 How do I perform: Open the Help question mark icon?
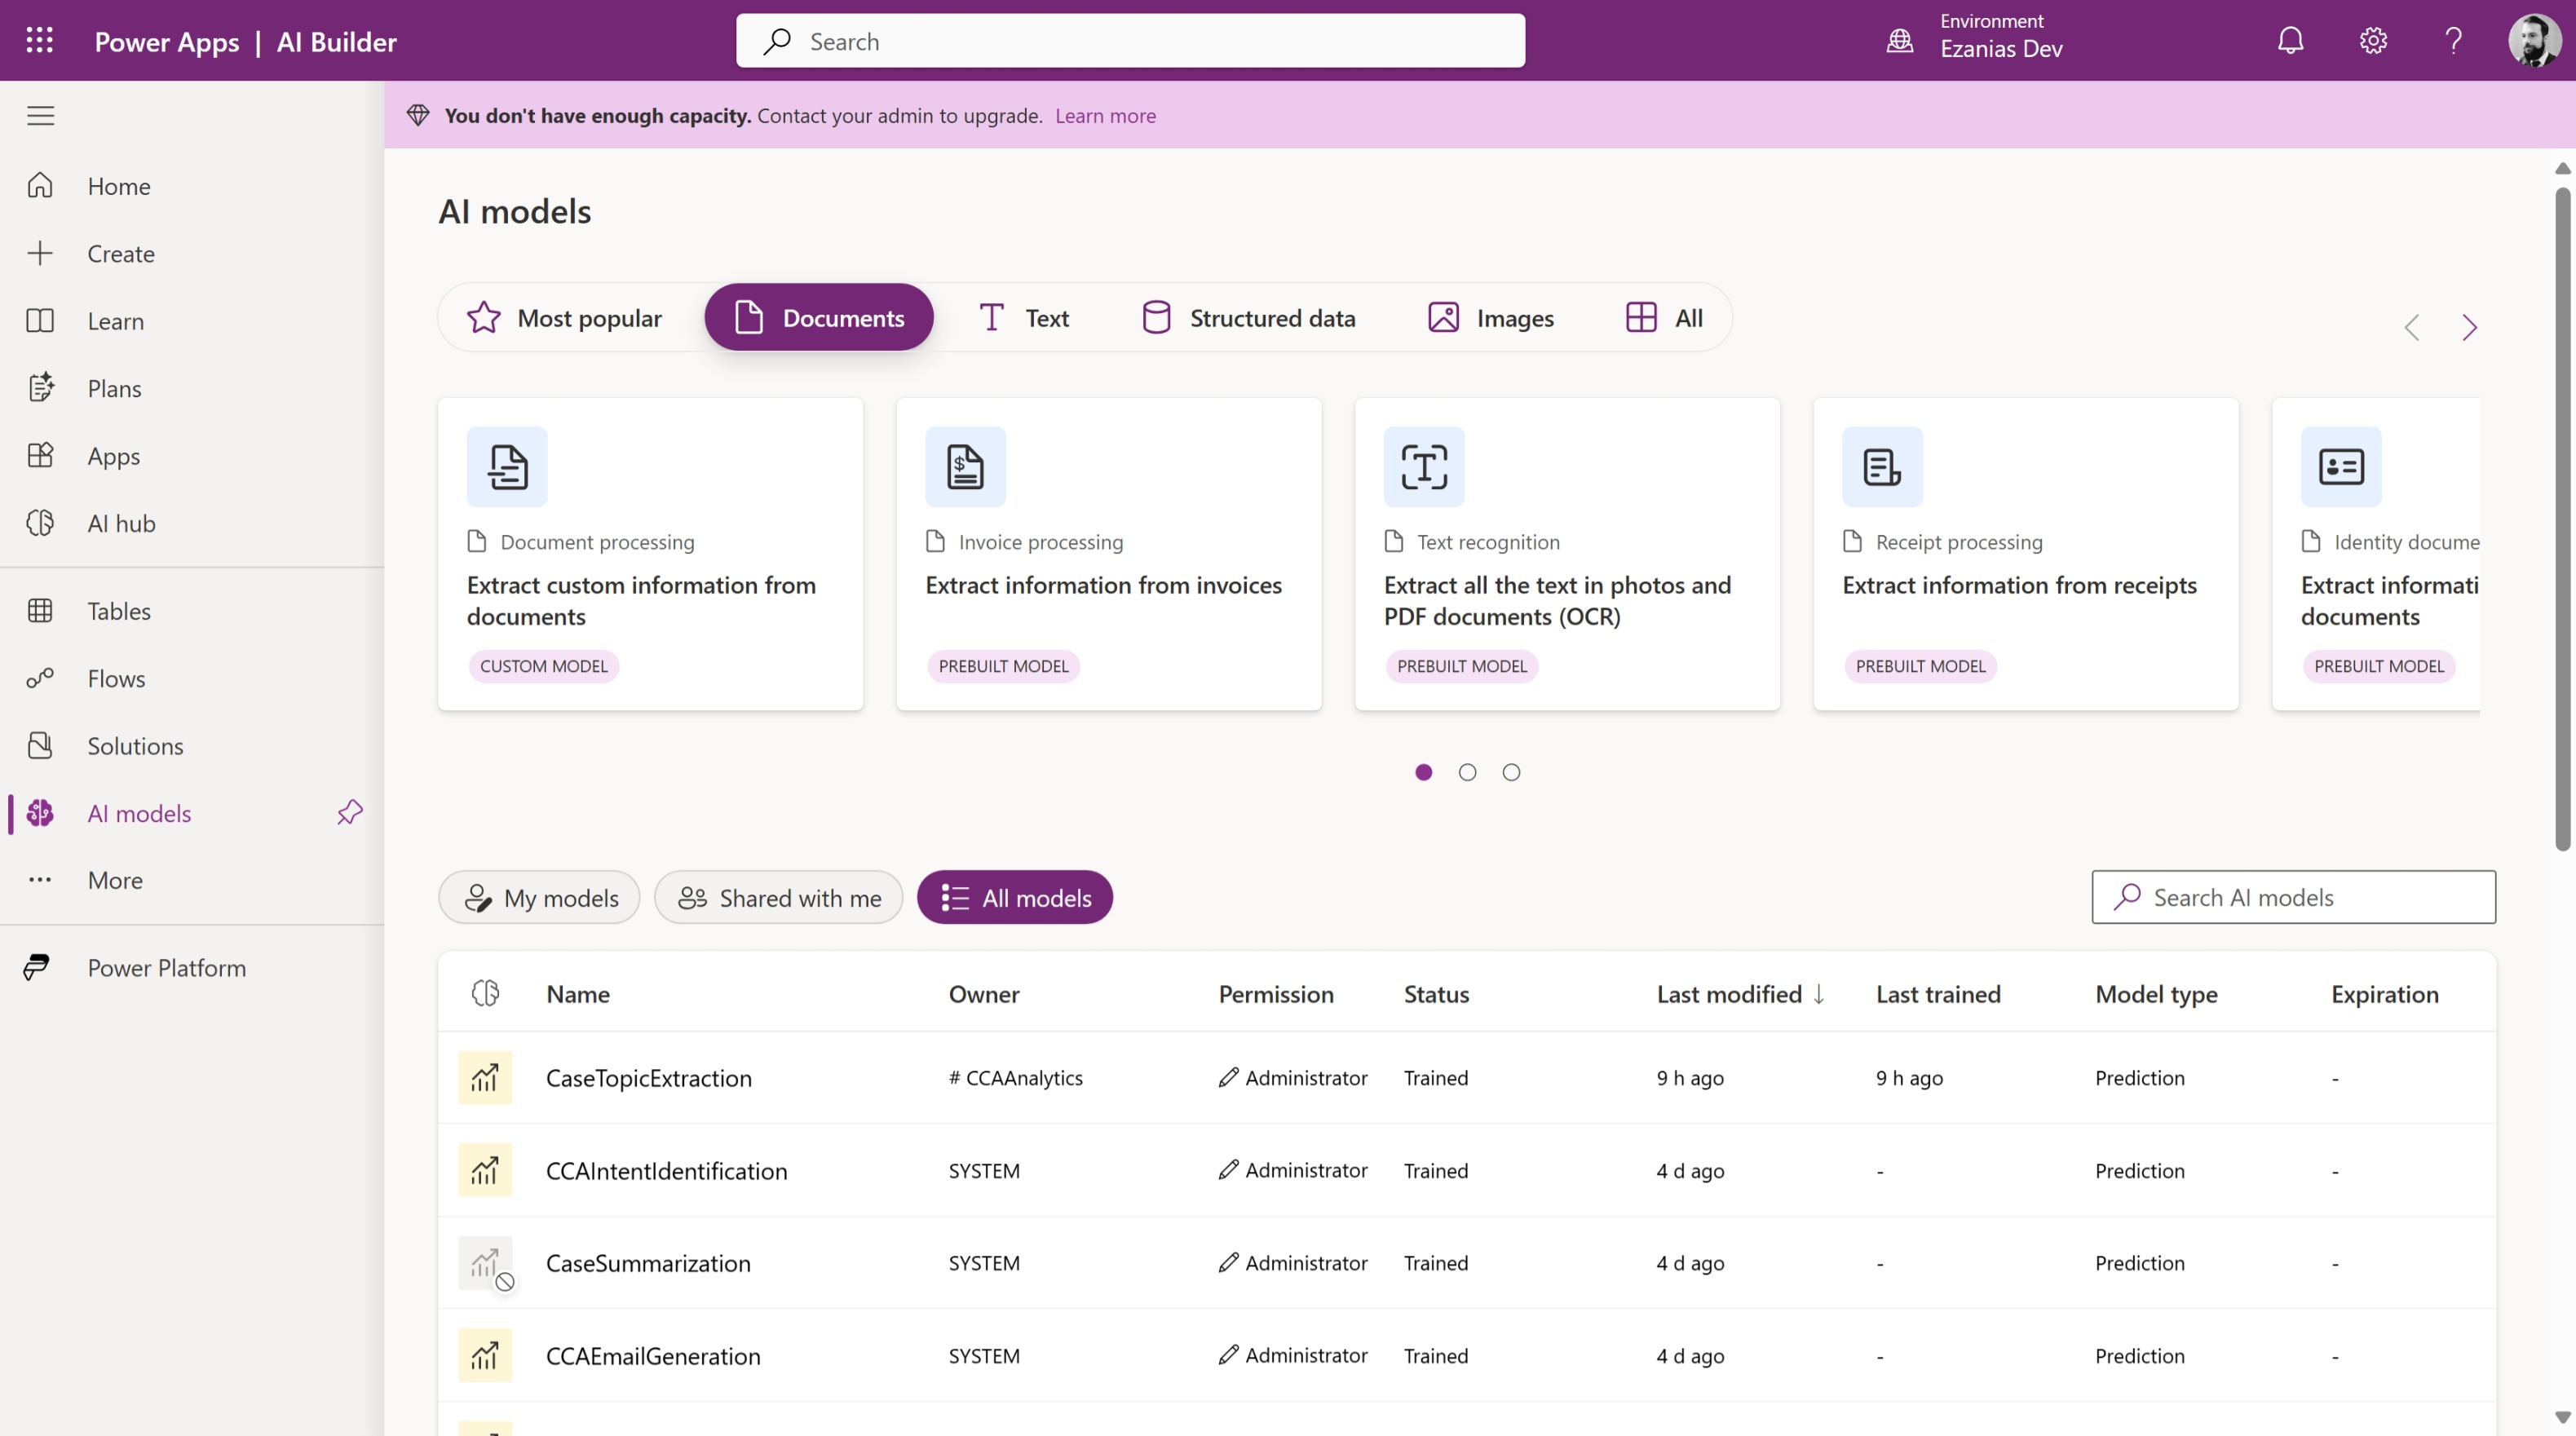(x=2452, y=40)
